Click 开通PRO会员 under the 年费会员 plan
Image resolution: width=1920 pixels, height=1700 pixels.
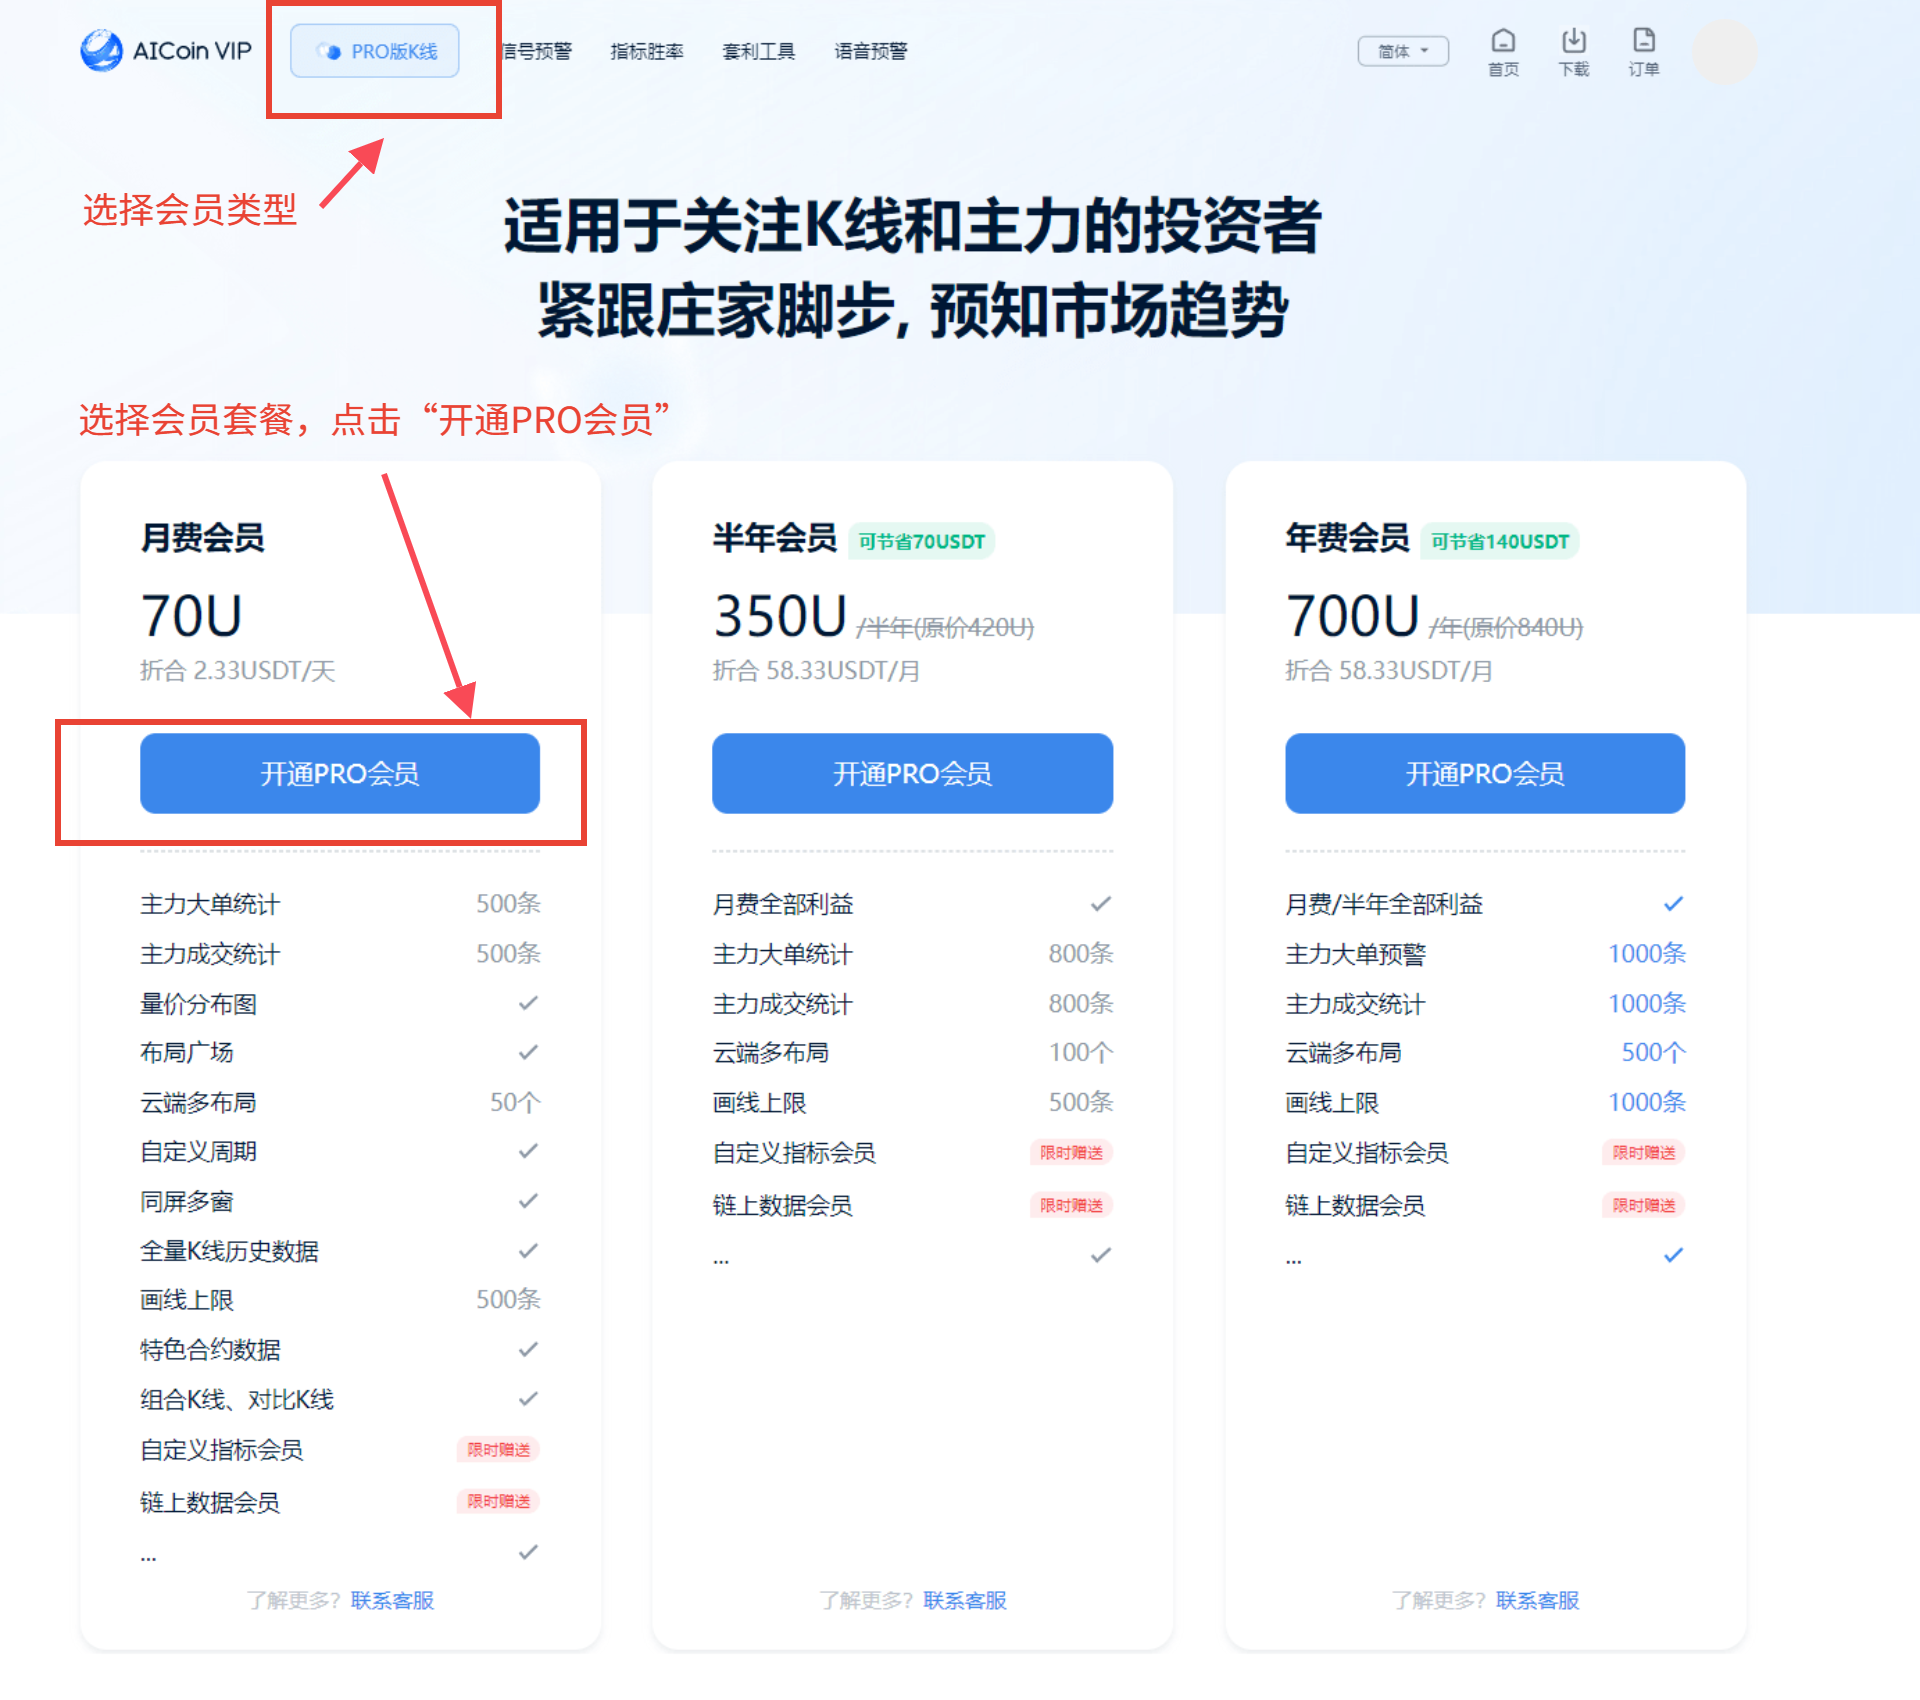pyautogui.click(x=1483, y=773)
